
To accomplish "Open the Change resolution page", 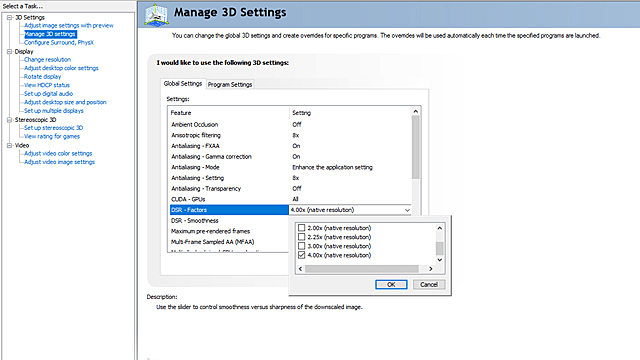I will pyautogui.click(x=47, y=60).
